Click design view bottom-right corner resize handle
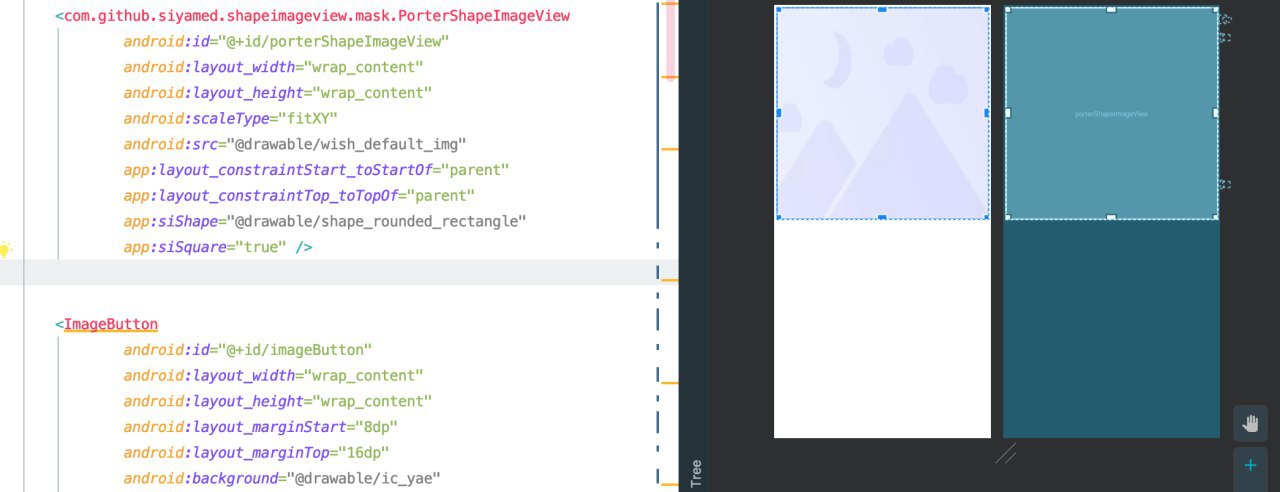Screen dimensions: 1280x492 click(x=987, y=217)
